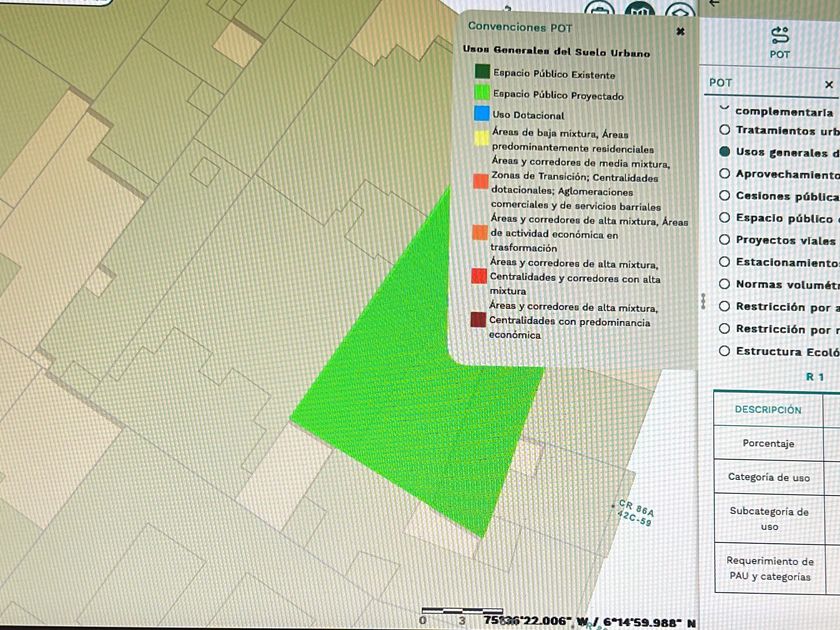The height and width of the screenshot is (630, 840).
Task: Select the Cesiones públicas radio option
Action: (724, 196)
